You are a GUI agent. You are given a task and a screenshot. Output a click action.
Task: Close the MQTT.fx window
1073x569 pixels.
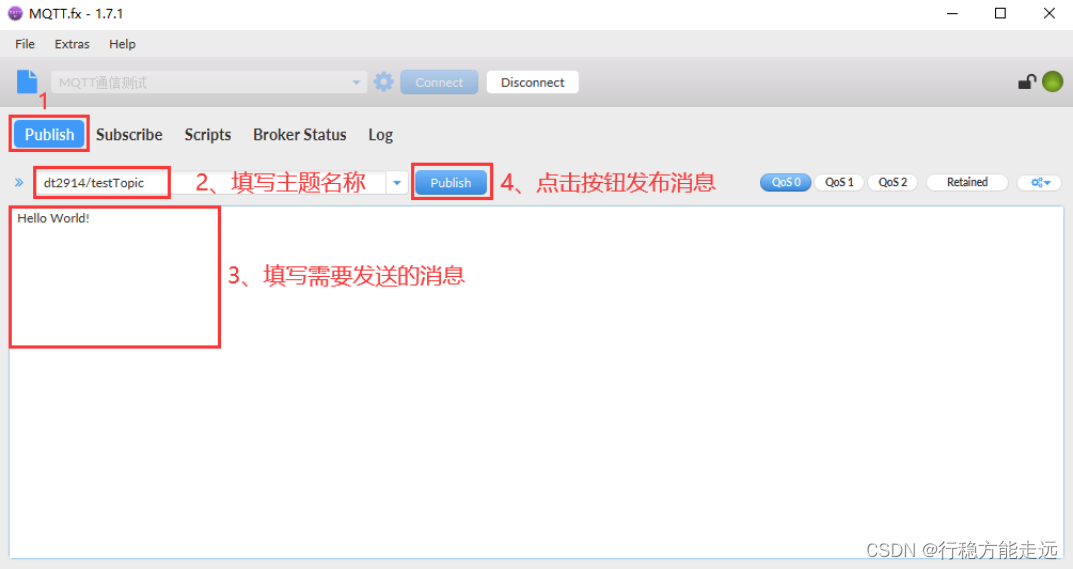coord(1049,14)
